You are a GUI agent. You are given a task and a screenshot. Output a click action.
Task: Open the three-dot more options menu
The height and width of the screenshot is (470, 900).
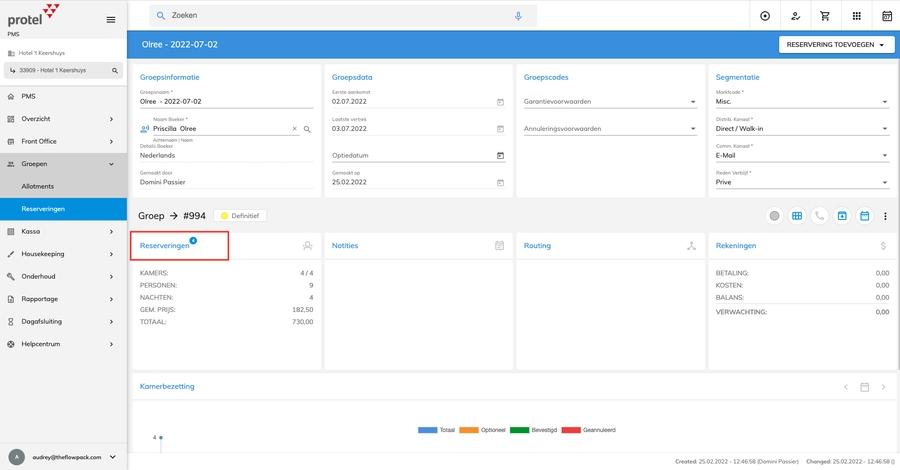tap(885, 215)
